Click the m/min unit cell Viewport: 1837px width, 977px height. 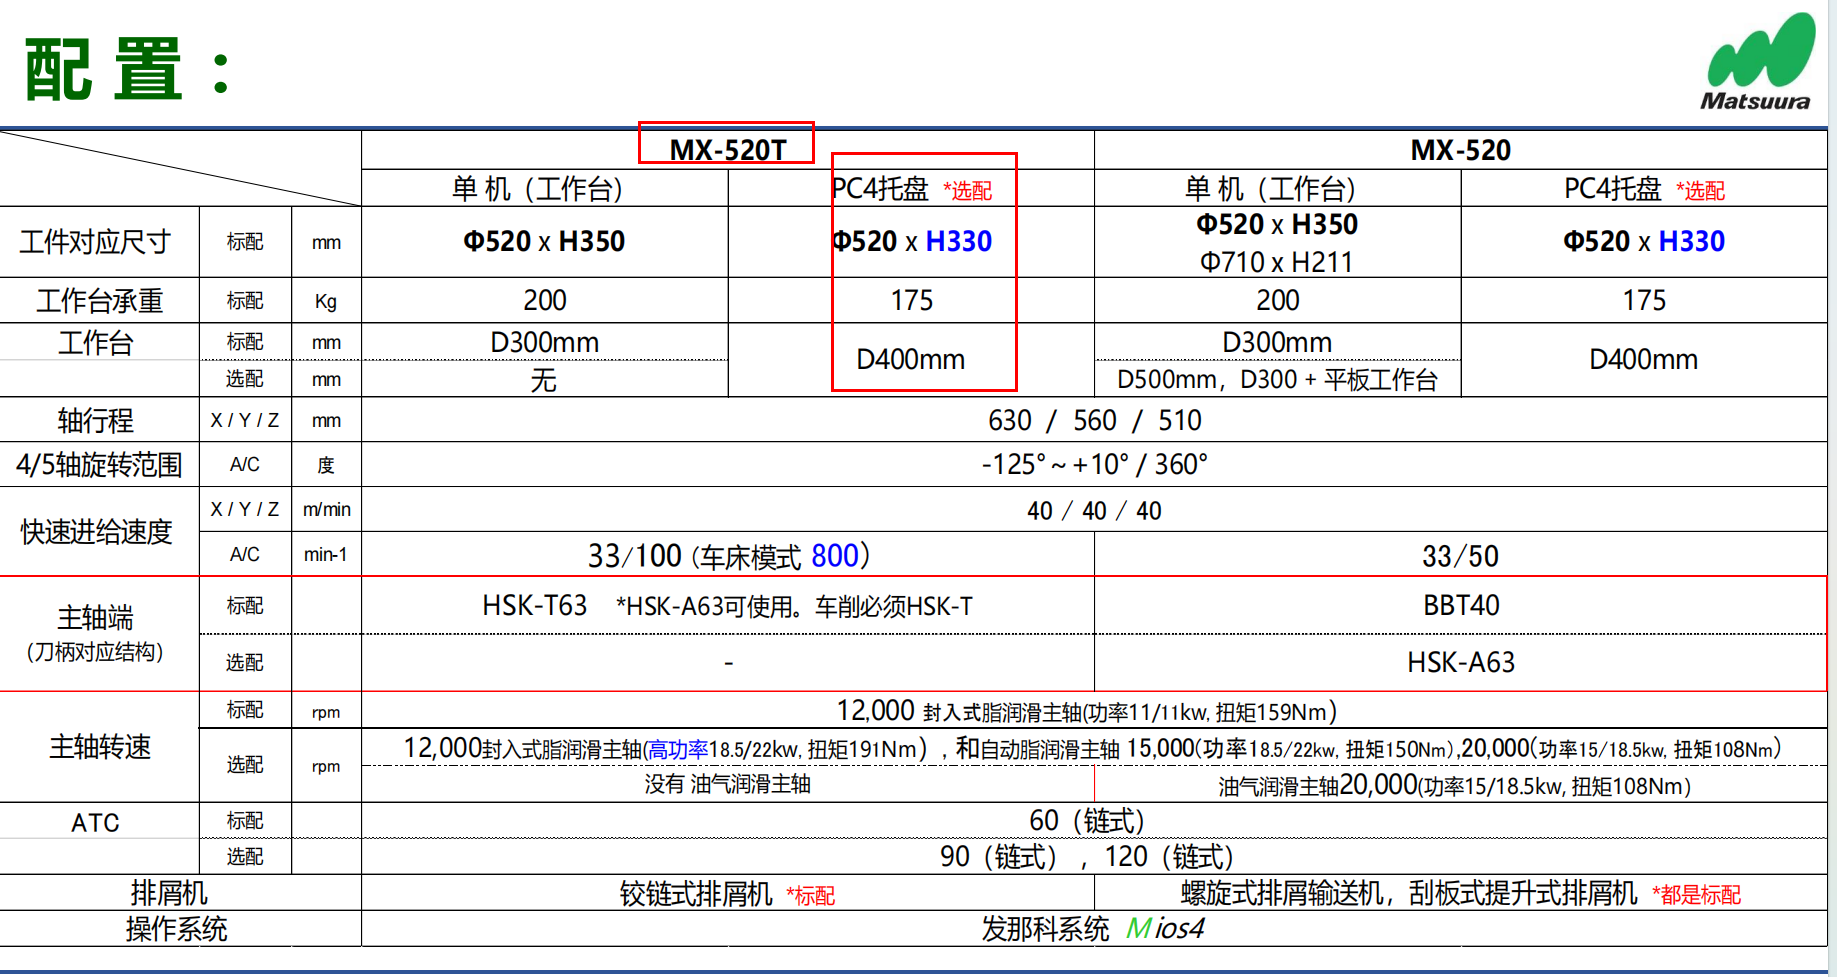pos(327,510)
